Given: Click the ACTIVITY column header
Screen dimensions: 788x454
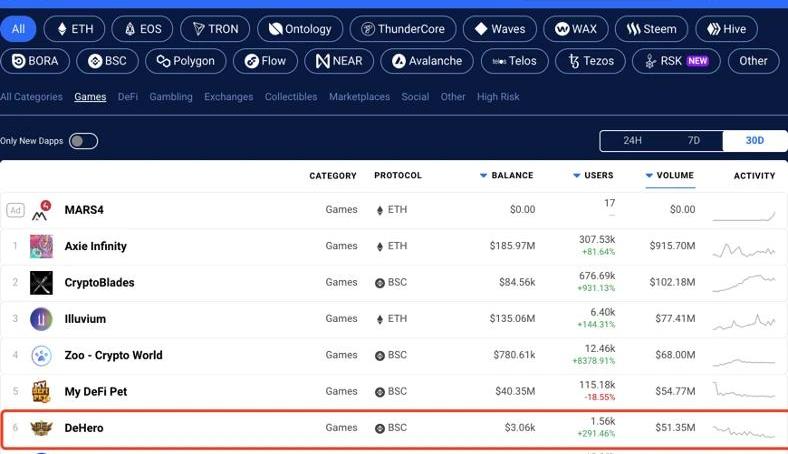Looking at the screenshot, I should click(754, 175).
